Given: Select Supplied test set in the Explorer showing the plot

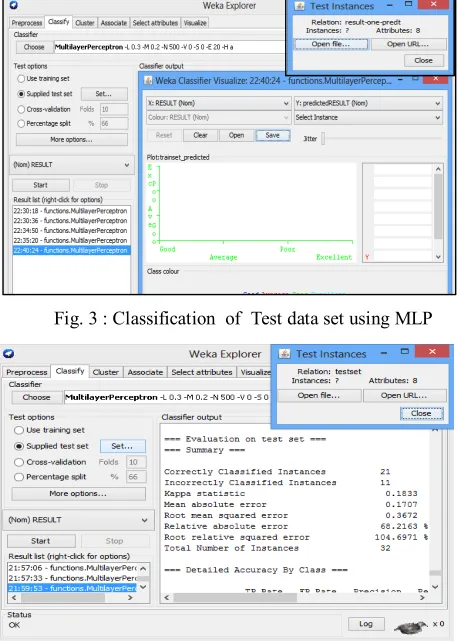Looking at the screenshot, I should click(21, 94).
